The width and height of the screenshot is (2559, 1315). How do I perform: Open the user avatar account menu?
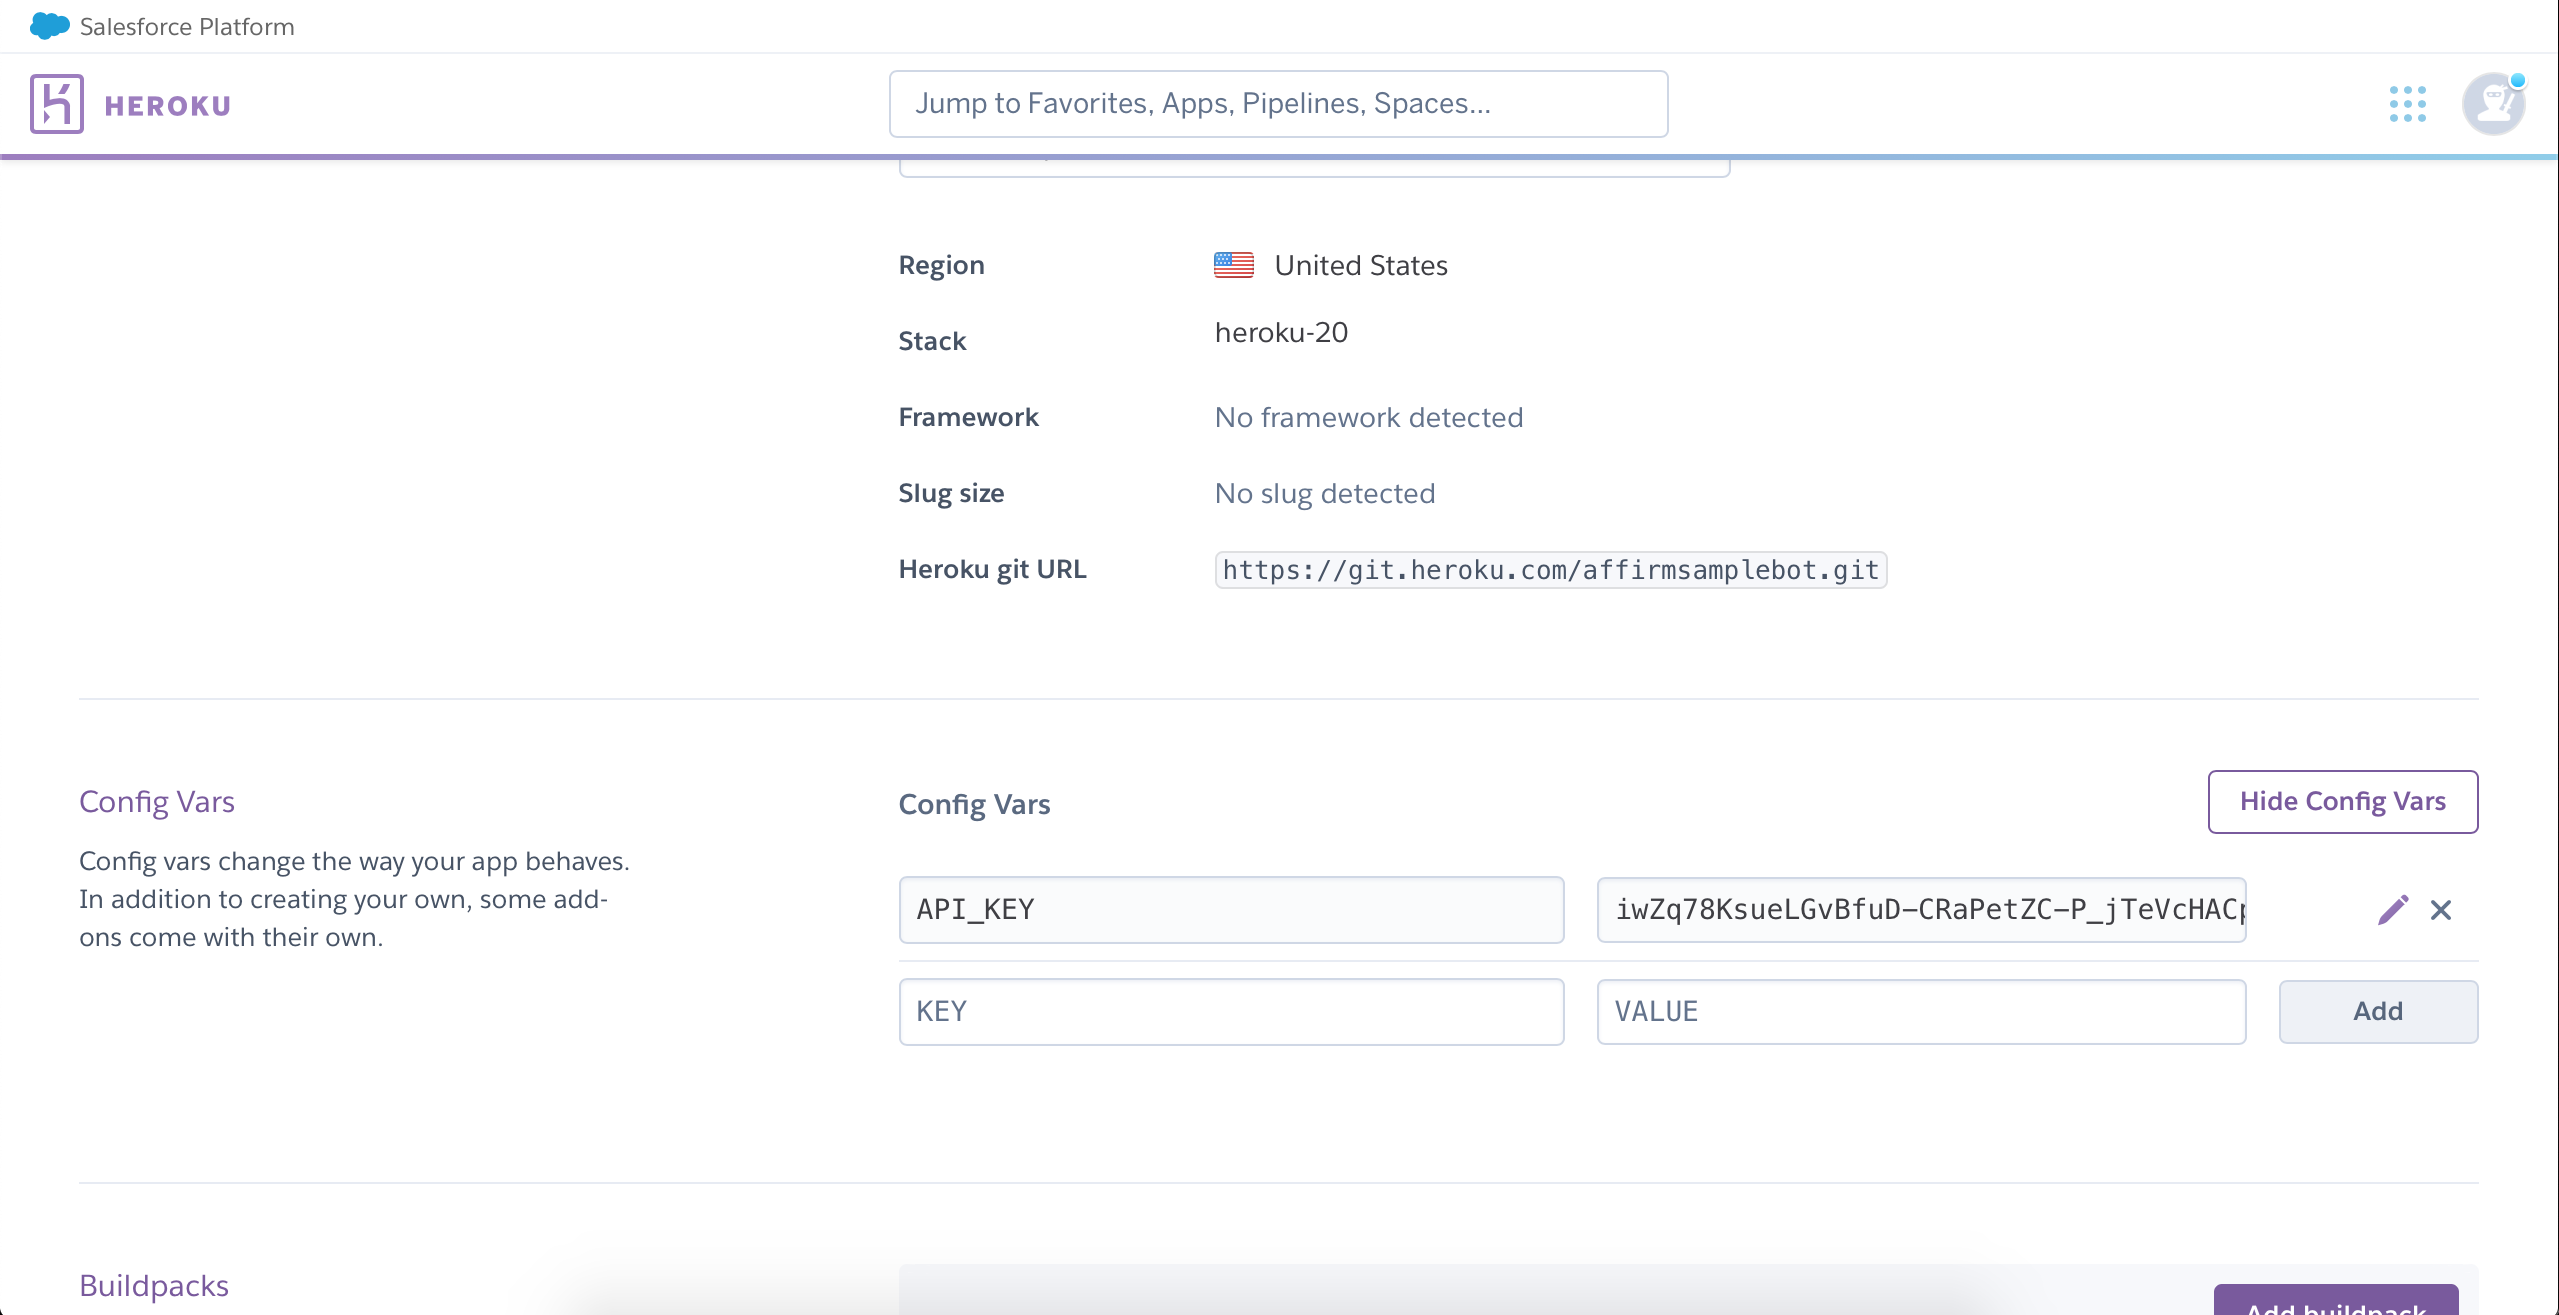tap(2494, 104)
